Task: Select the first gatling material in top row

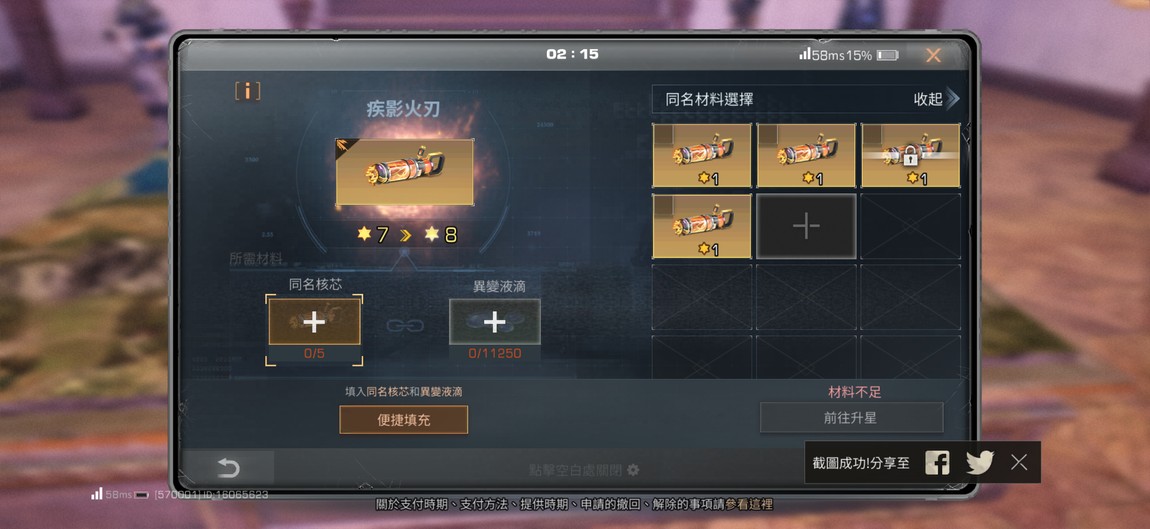Action: [702, 155]
